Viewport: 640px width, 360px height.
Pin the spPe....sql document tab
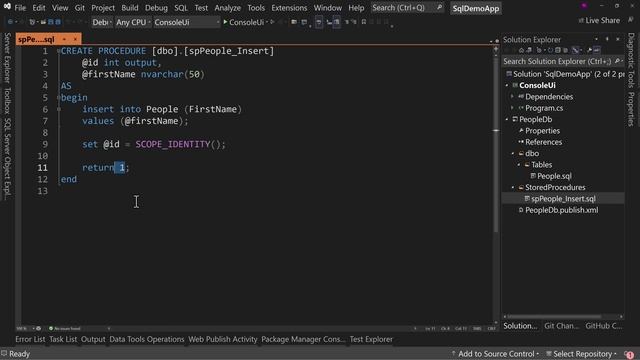[x=64, y=39]
